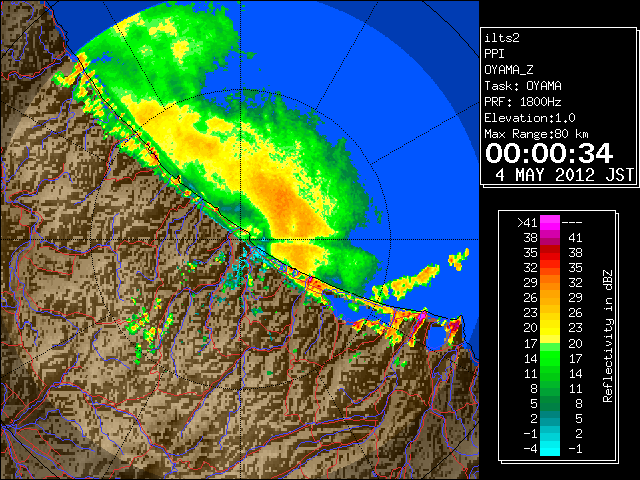
Task: Click the OYAMA_Z product label
Action: [509, 70]
